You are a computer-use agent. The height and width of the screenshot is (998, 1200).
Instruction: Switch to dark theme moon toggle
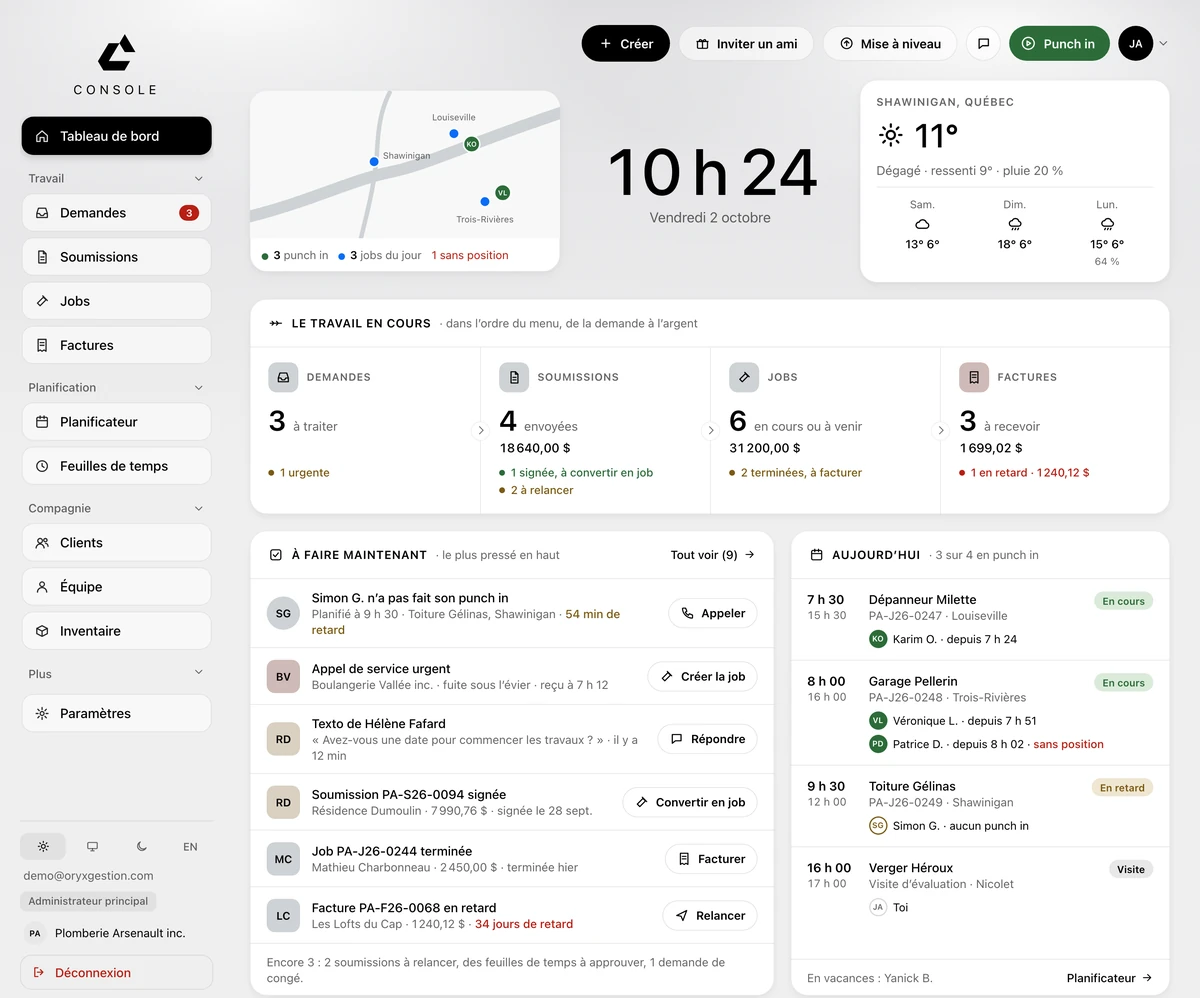click(141, 846)
